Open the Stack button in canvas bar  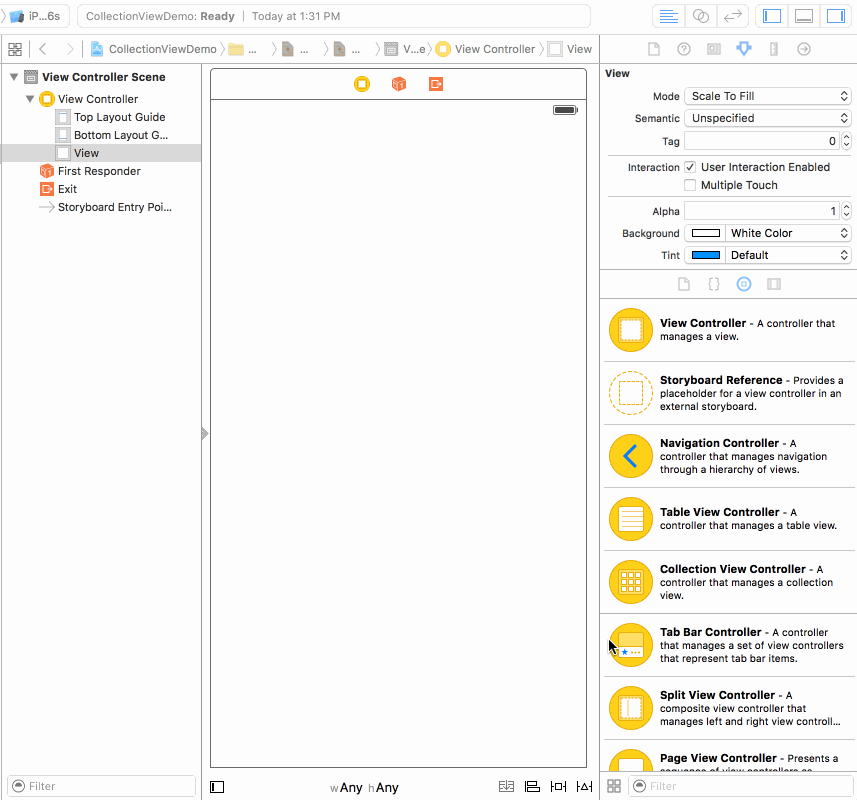point(506,786)
